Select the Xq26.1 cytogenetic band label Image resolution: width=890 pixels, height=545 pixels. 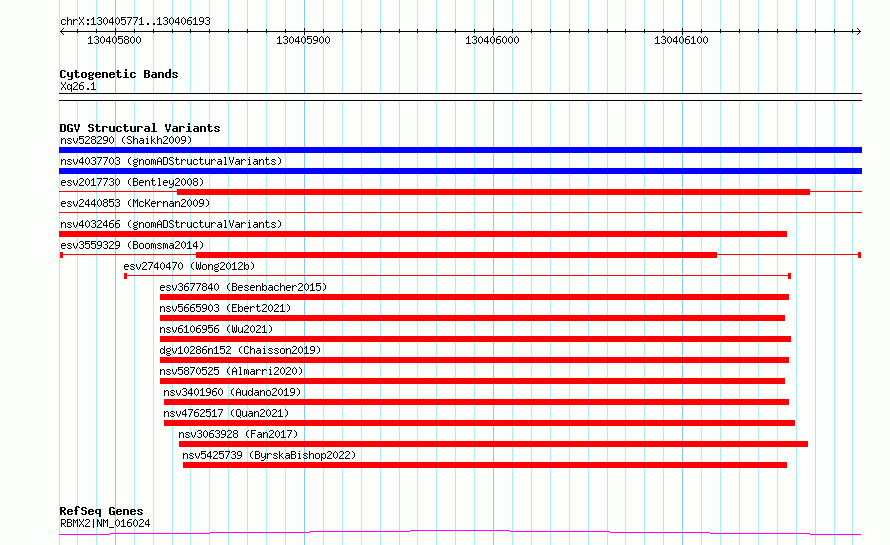coord(78,86)
